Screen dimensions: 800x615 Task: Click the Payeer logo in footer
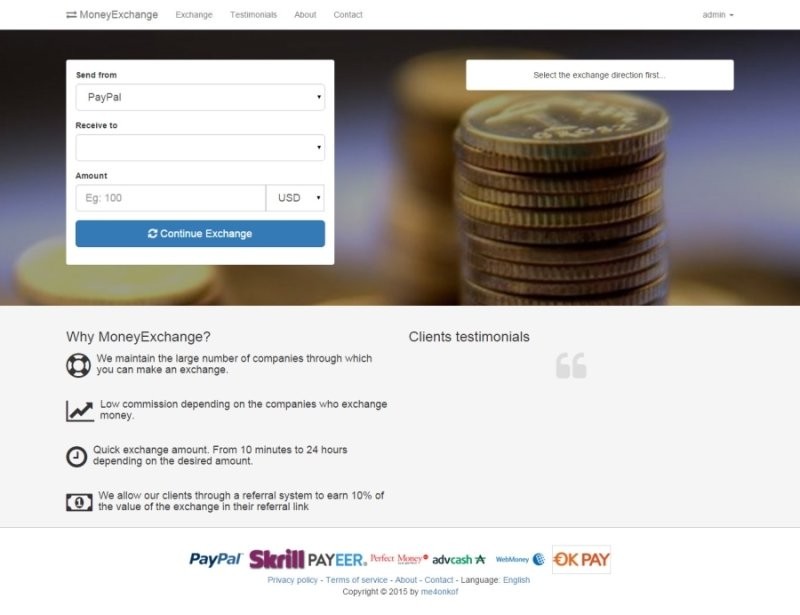tap(337, 560)
